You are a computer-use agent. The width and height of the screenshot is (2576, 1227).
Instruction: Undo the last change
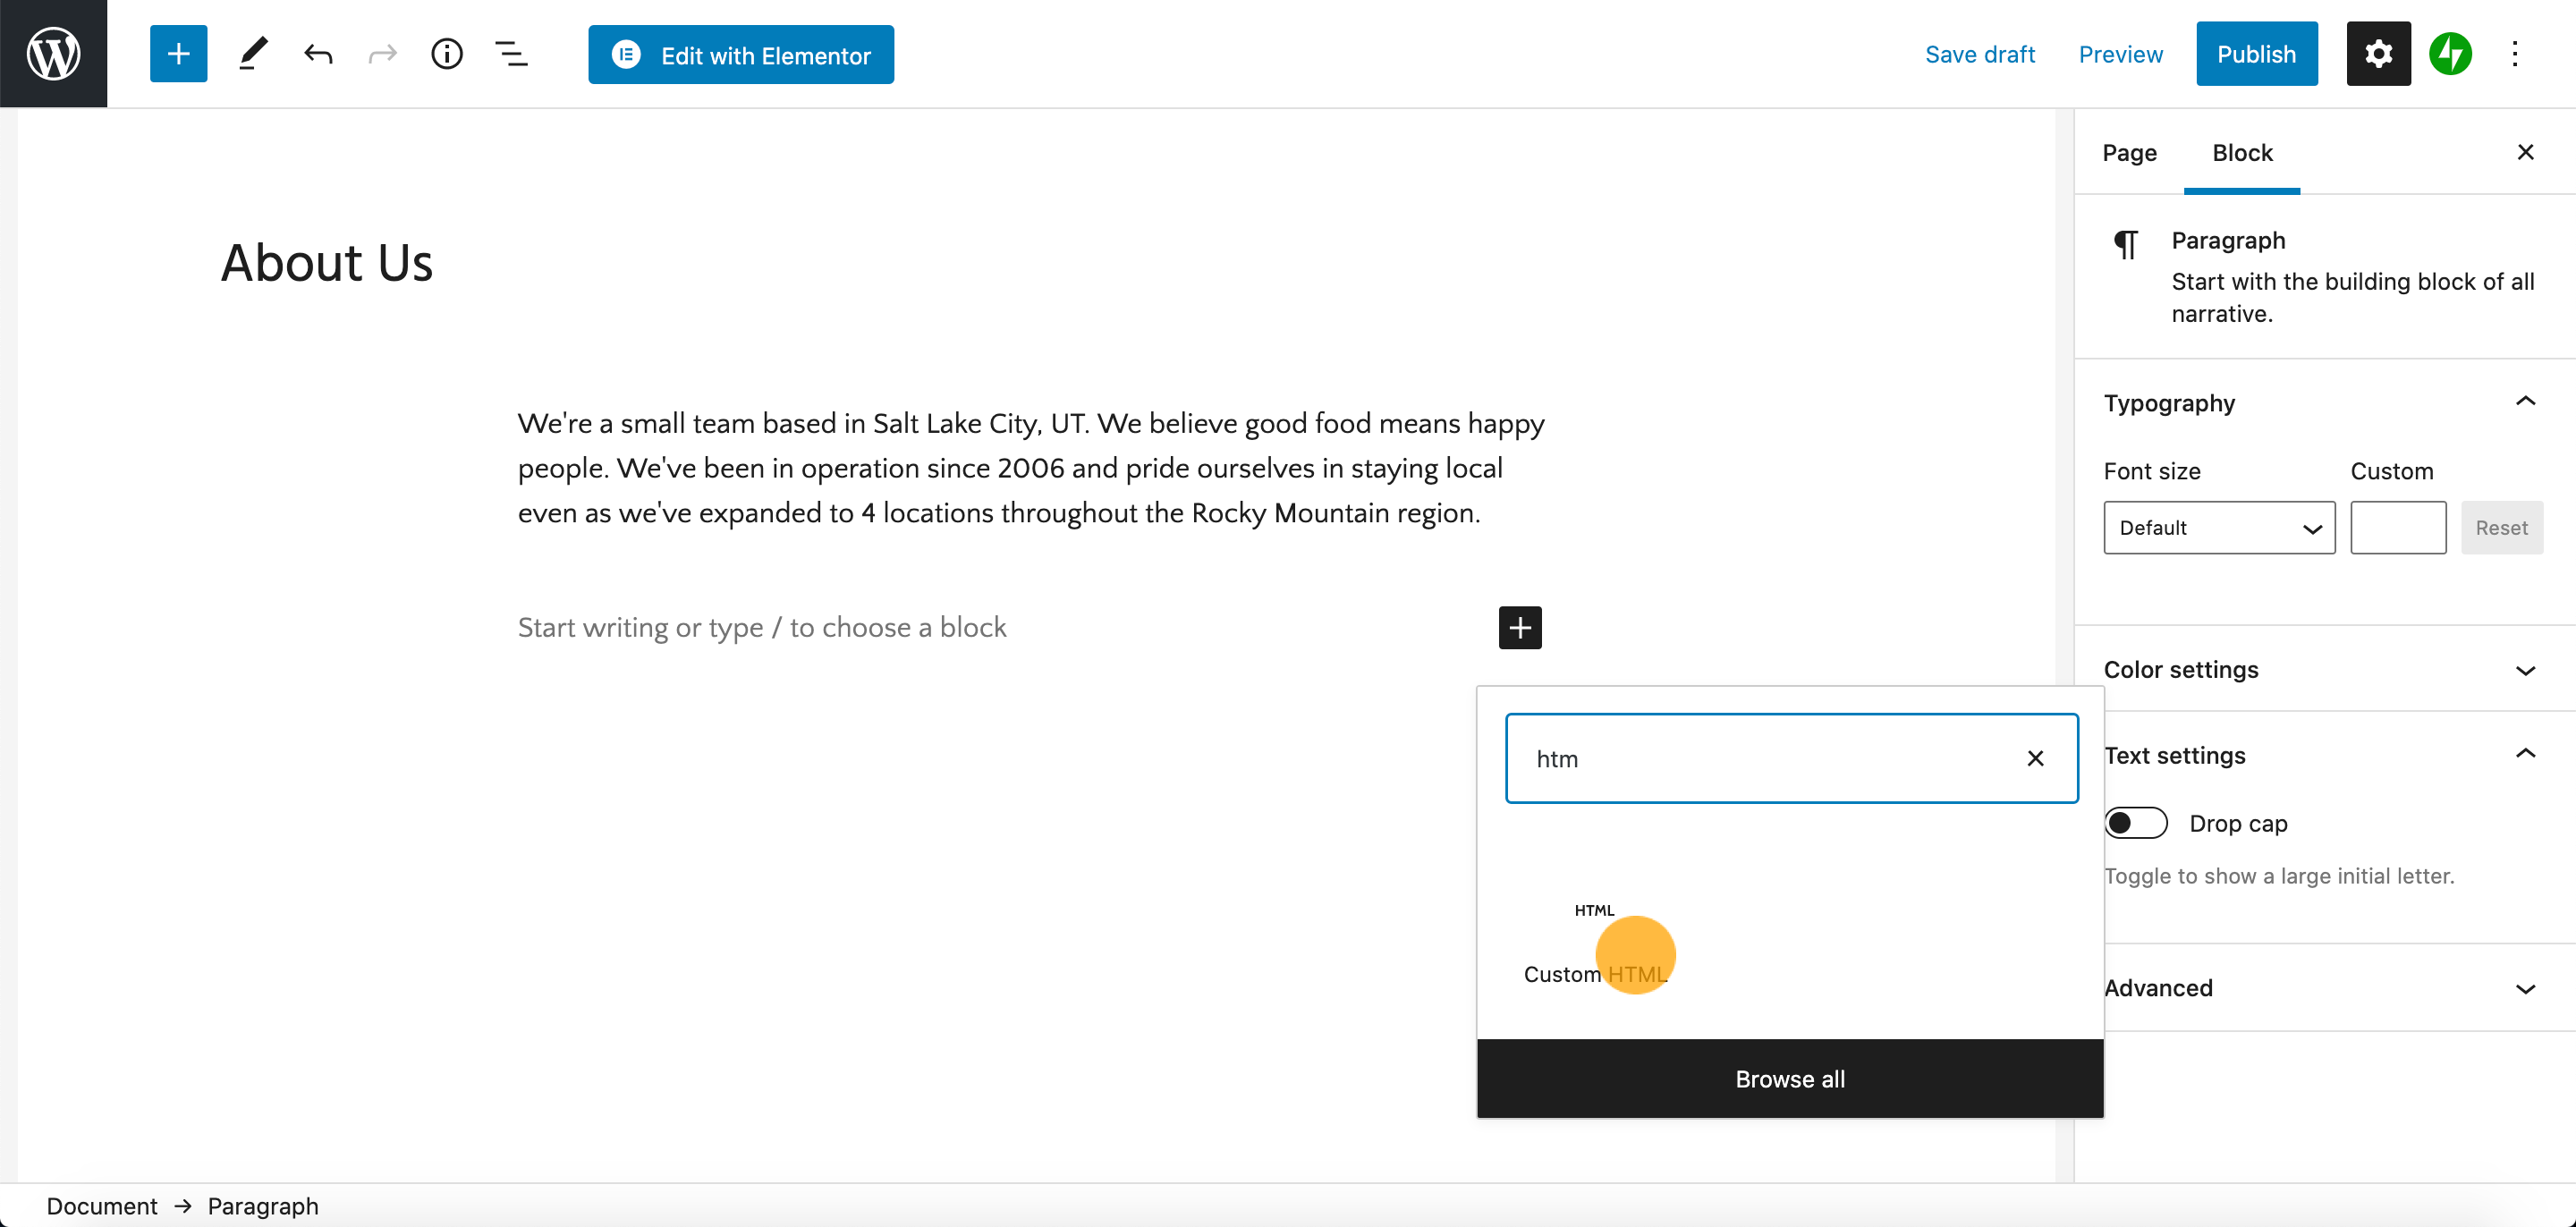pos(318,54)
